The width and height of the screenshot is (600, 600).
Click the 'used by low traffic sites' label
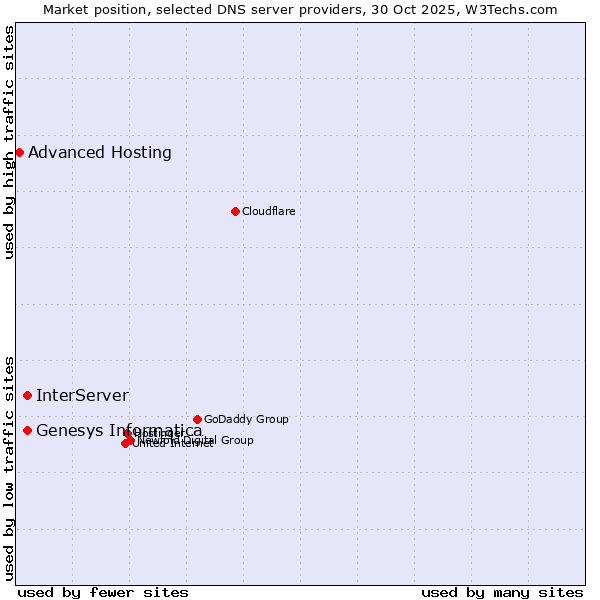click(x=9, y=467)
